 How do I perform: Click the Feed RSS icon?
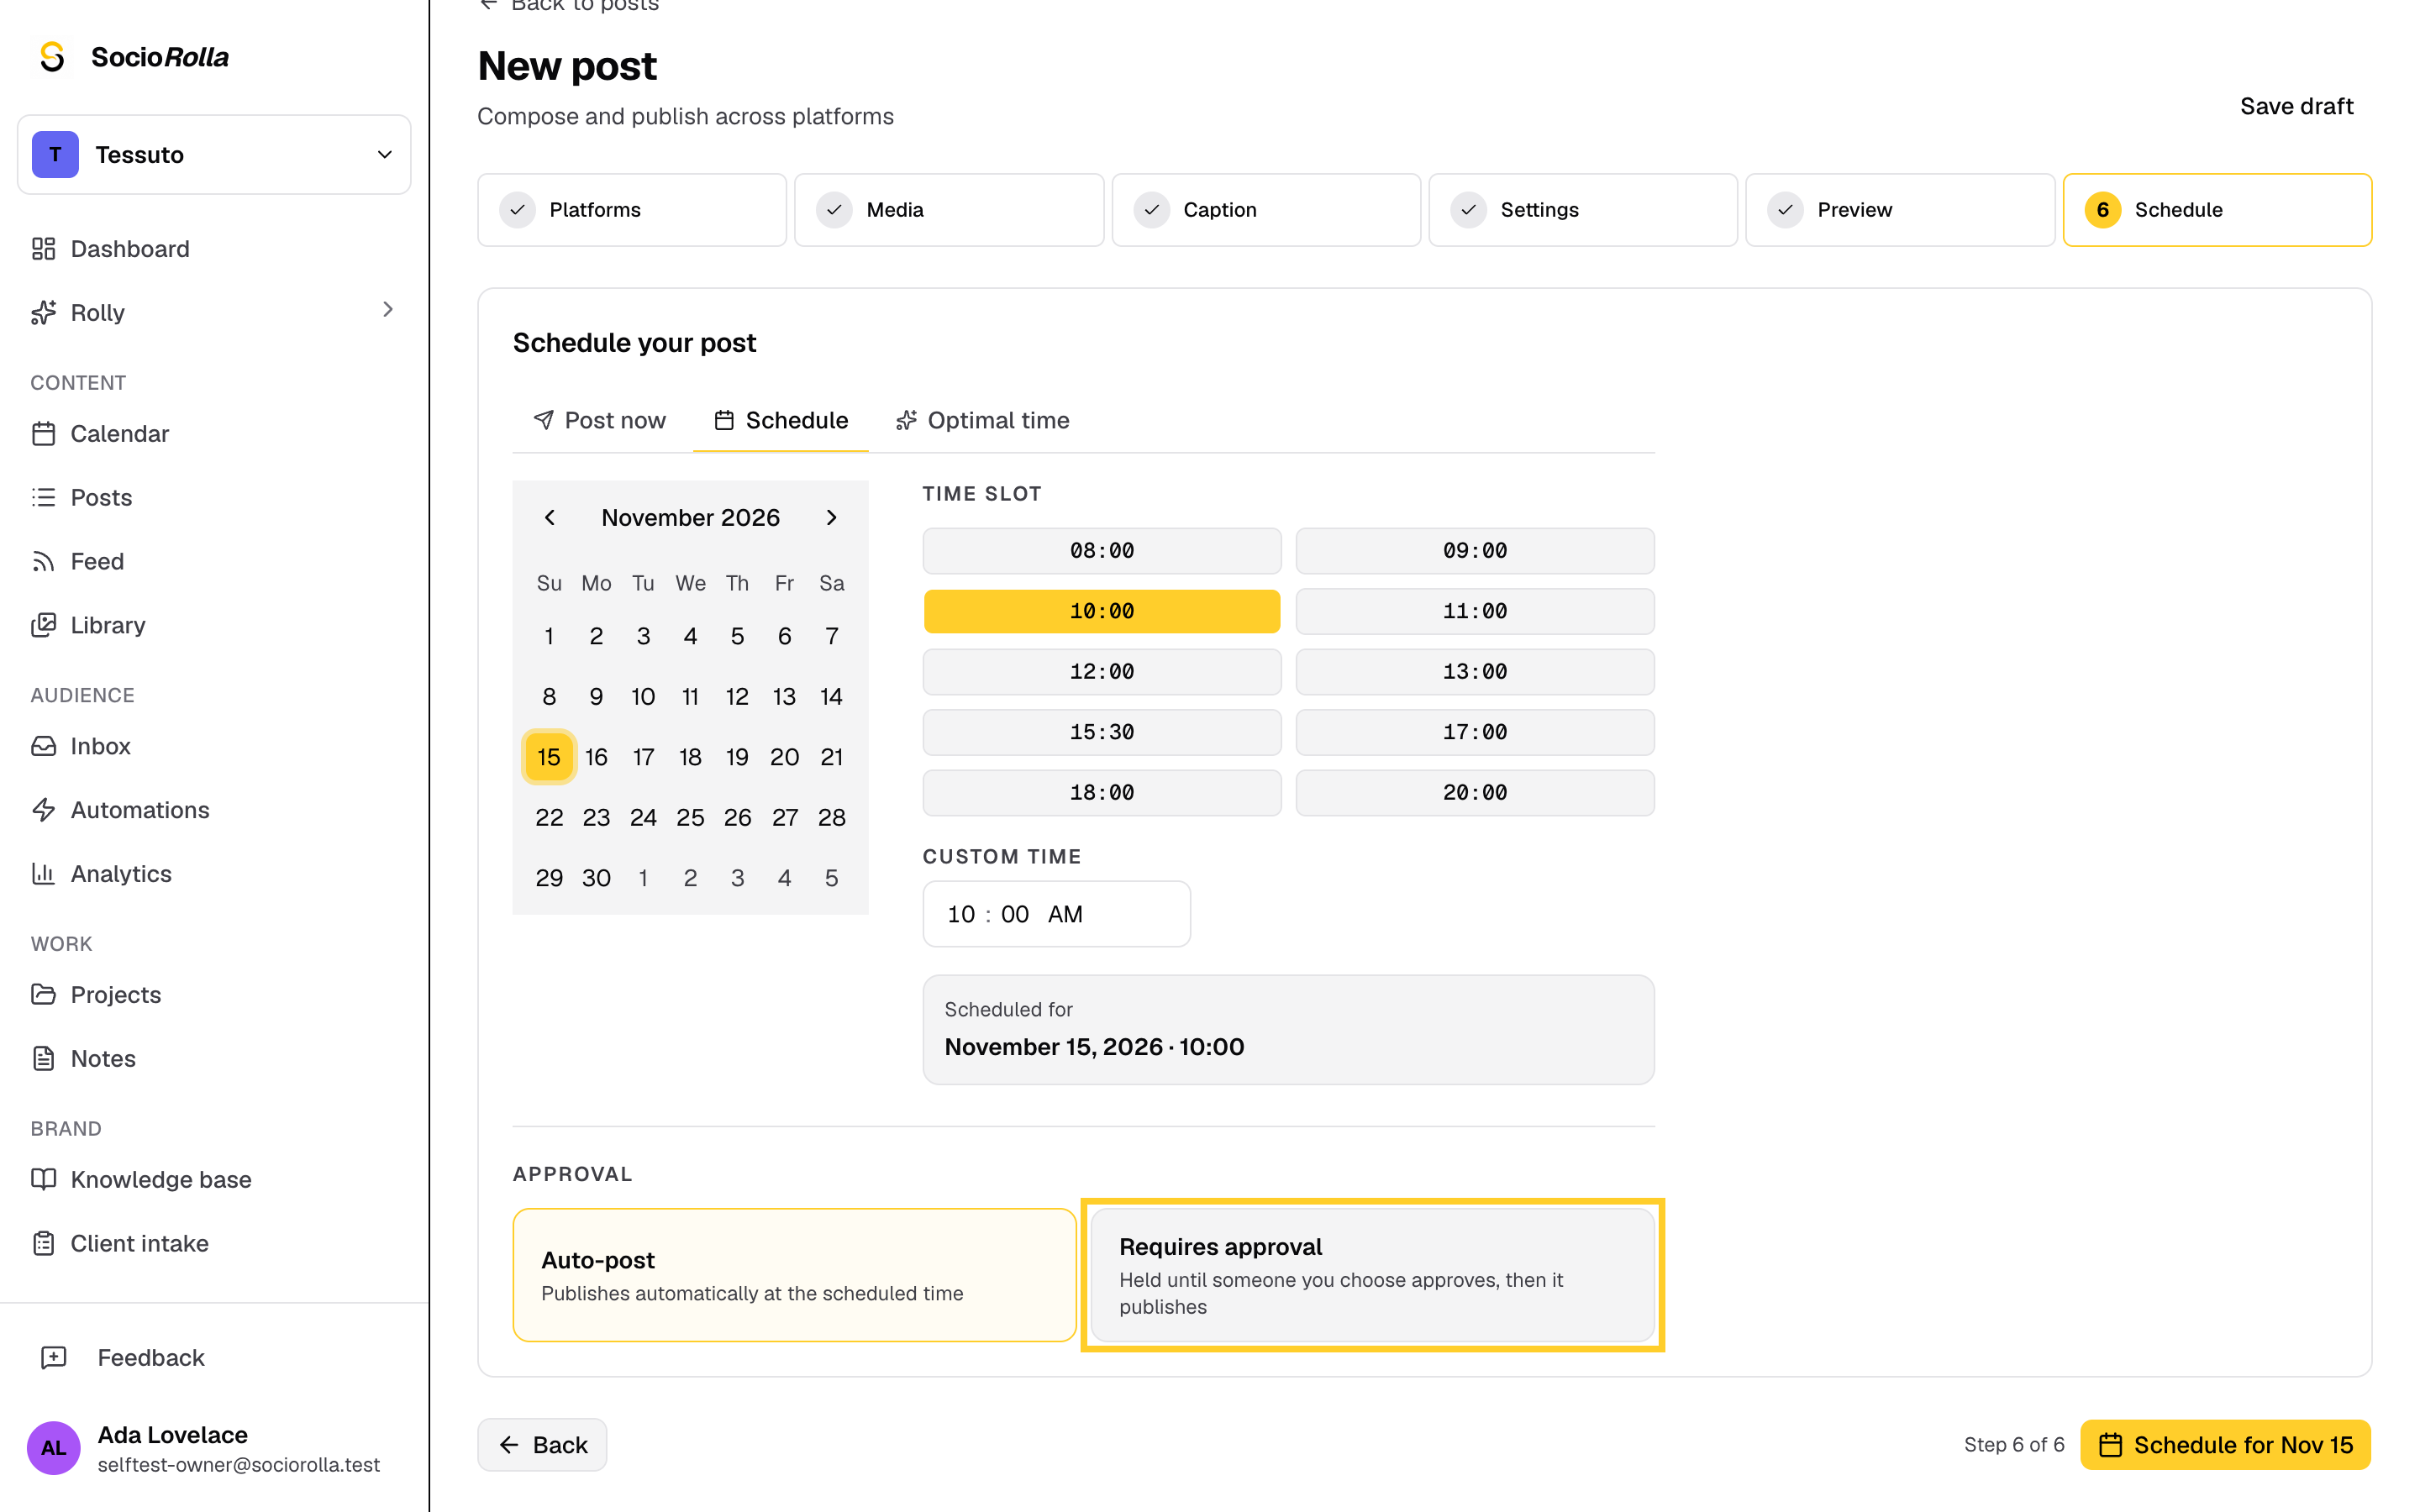pos(43,562)
